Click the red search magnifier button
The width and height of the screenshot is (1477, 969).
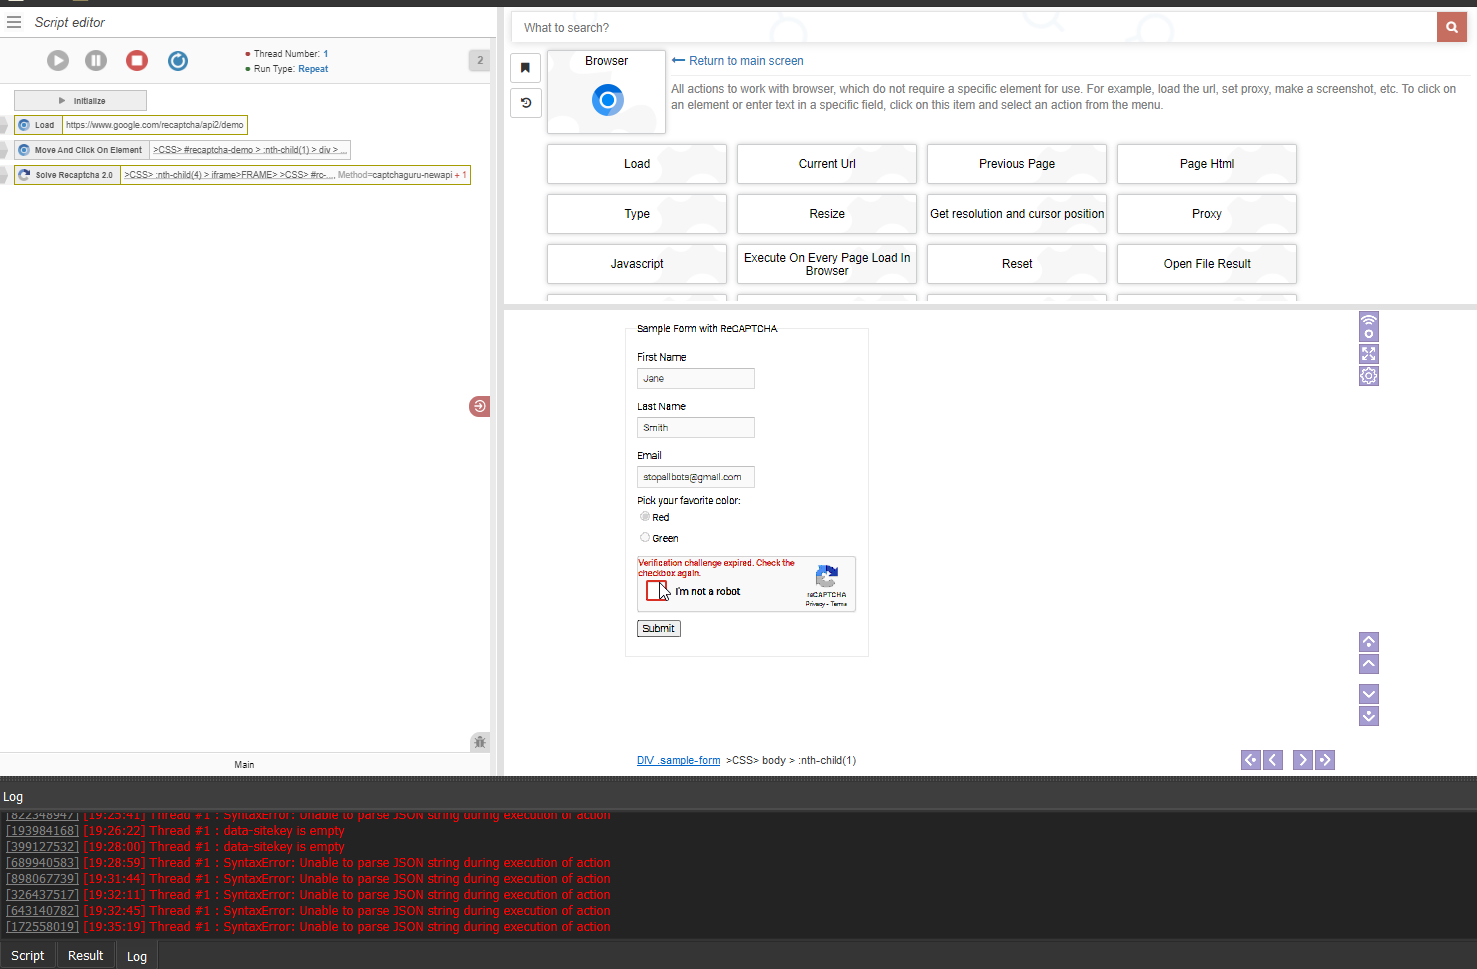(1451, 28)
